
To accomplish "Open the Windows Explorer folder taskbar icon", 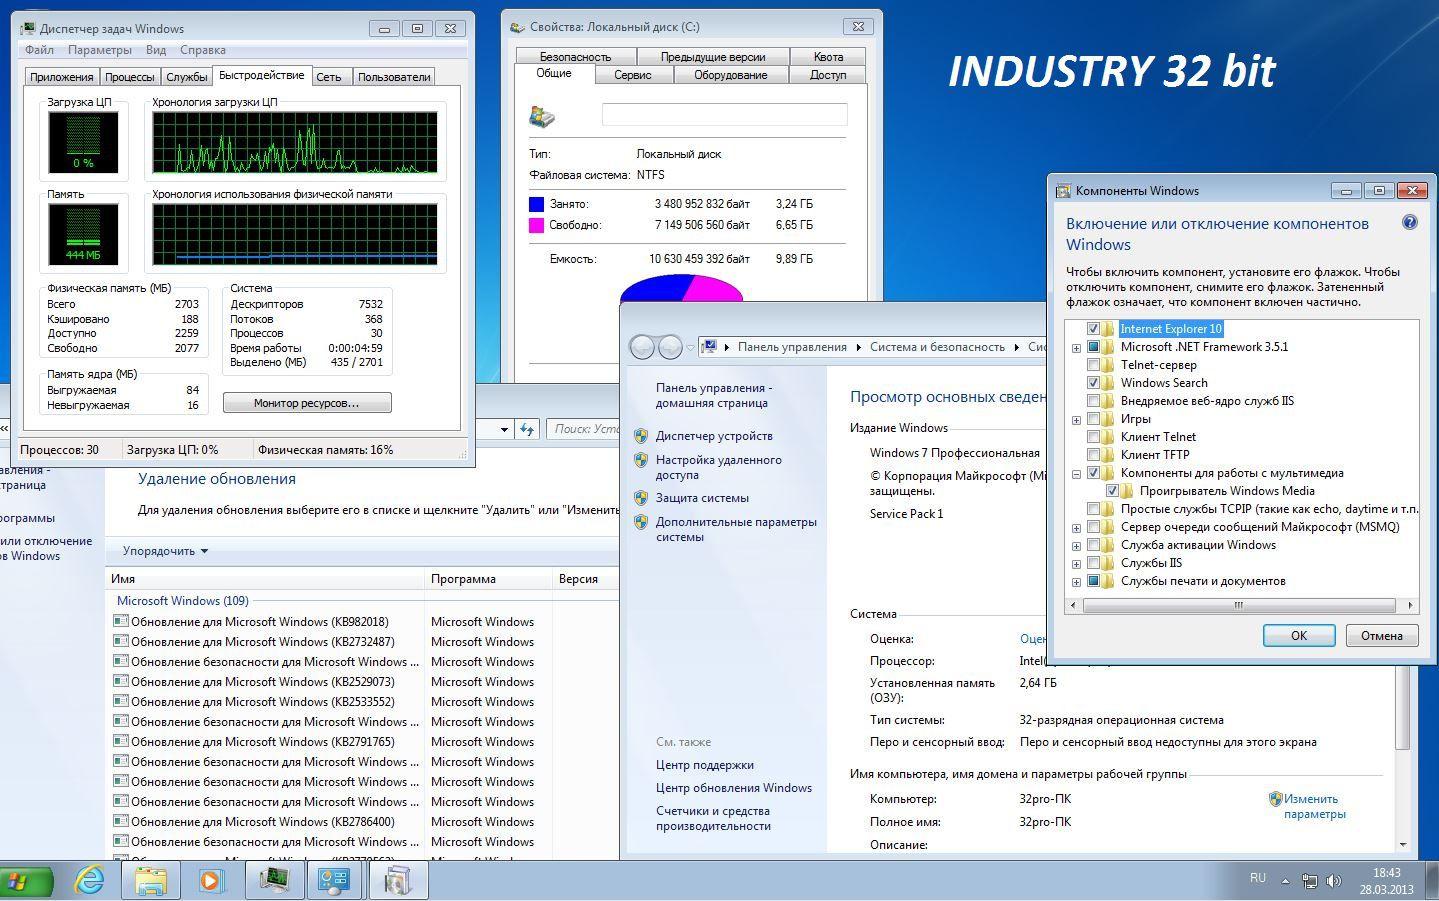I will (x=151, y=880).
